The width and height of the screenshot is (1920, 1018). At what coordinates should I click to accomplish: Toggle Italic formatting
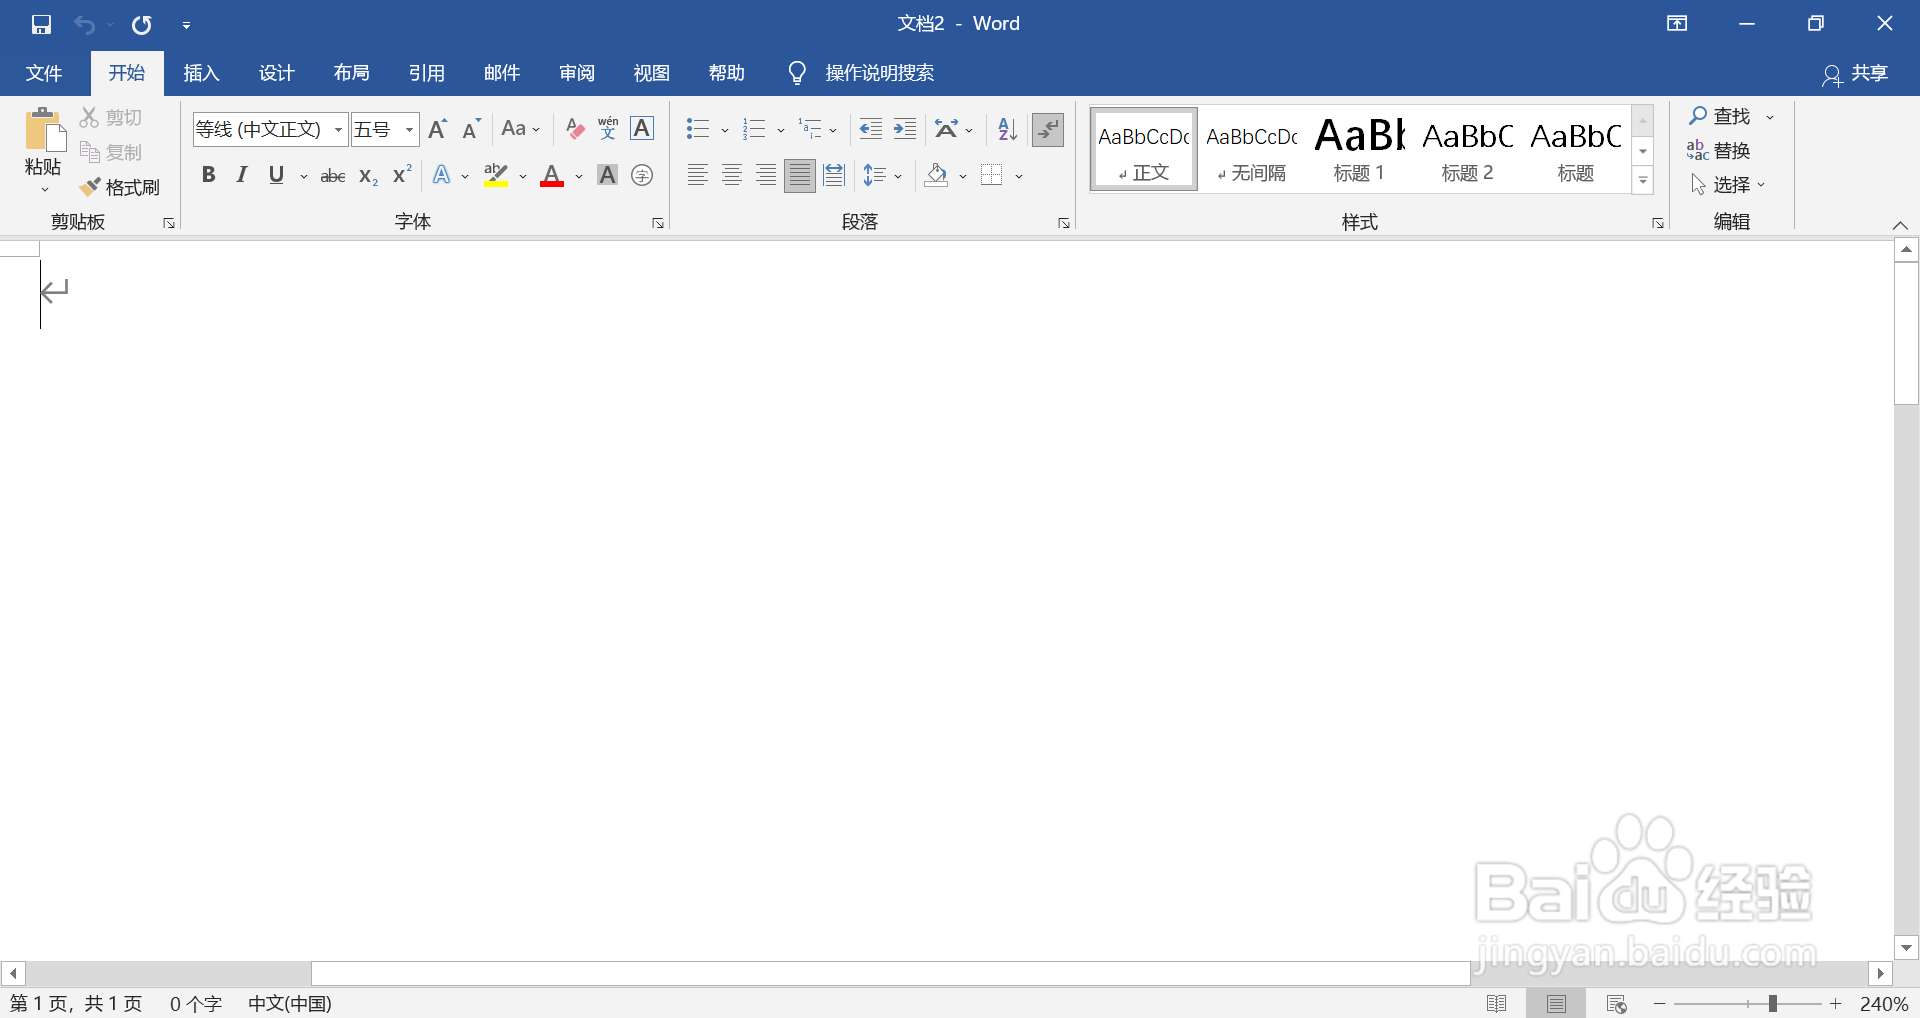pyautogui.click(x=242, y=176)
